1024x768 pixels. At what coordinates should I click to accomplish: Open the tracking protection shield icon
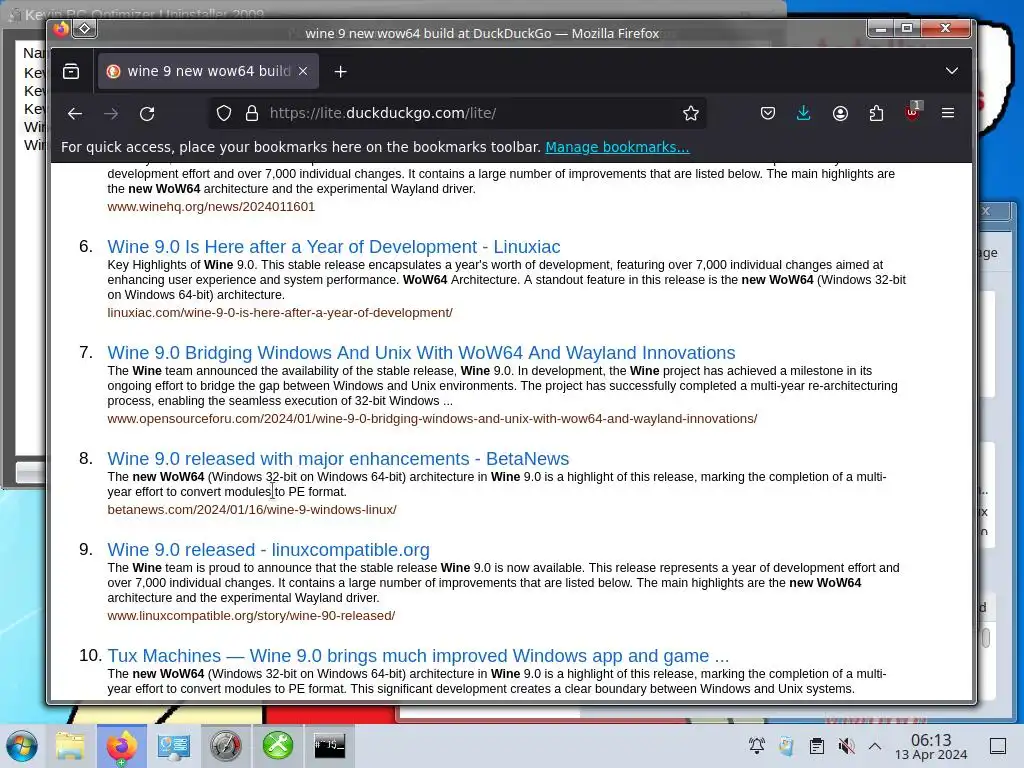pos(224,114)
